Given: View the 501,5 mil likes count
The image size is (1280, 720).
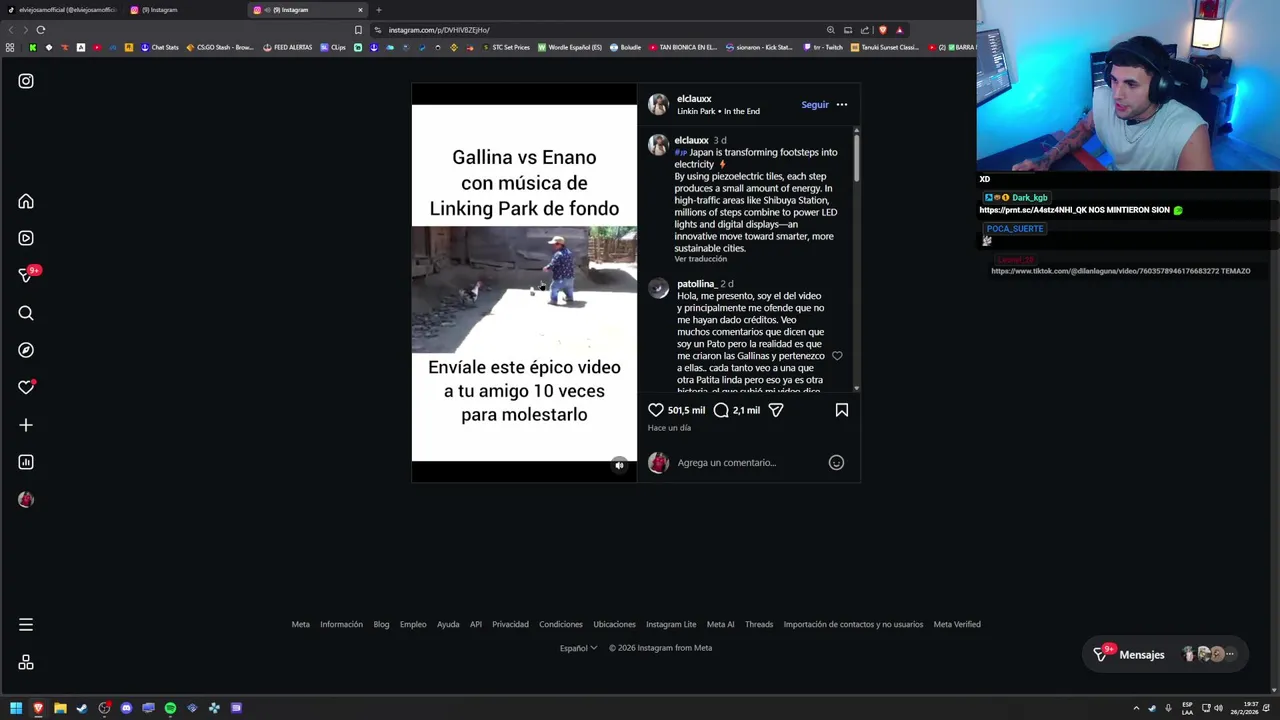Looking at the screenshot, I should [686, 410].
